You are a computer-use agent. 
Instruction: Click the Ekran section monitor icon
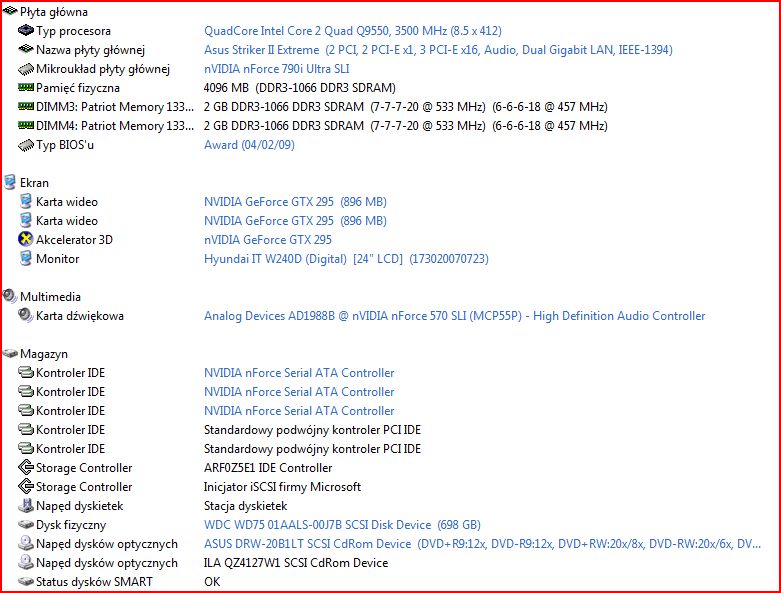[x=10, y=183]
